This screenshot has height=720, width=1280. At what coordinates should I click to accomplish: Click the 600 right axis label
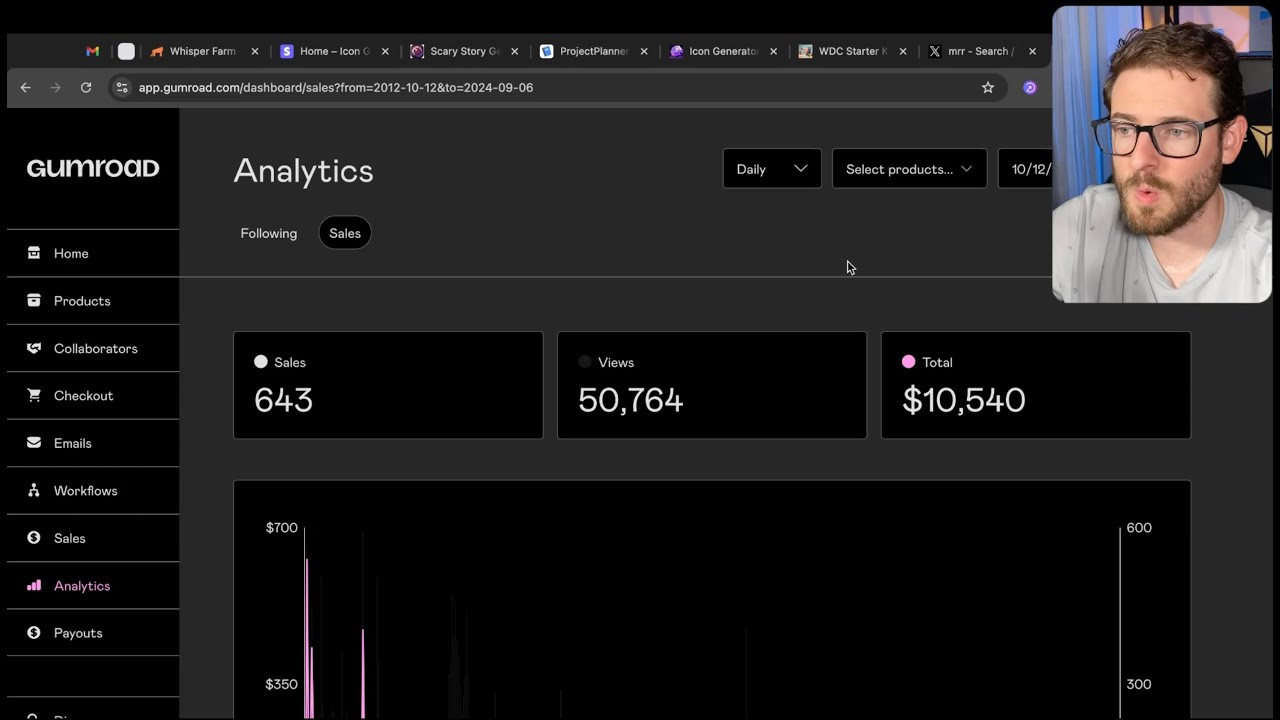[1139, 527]
